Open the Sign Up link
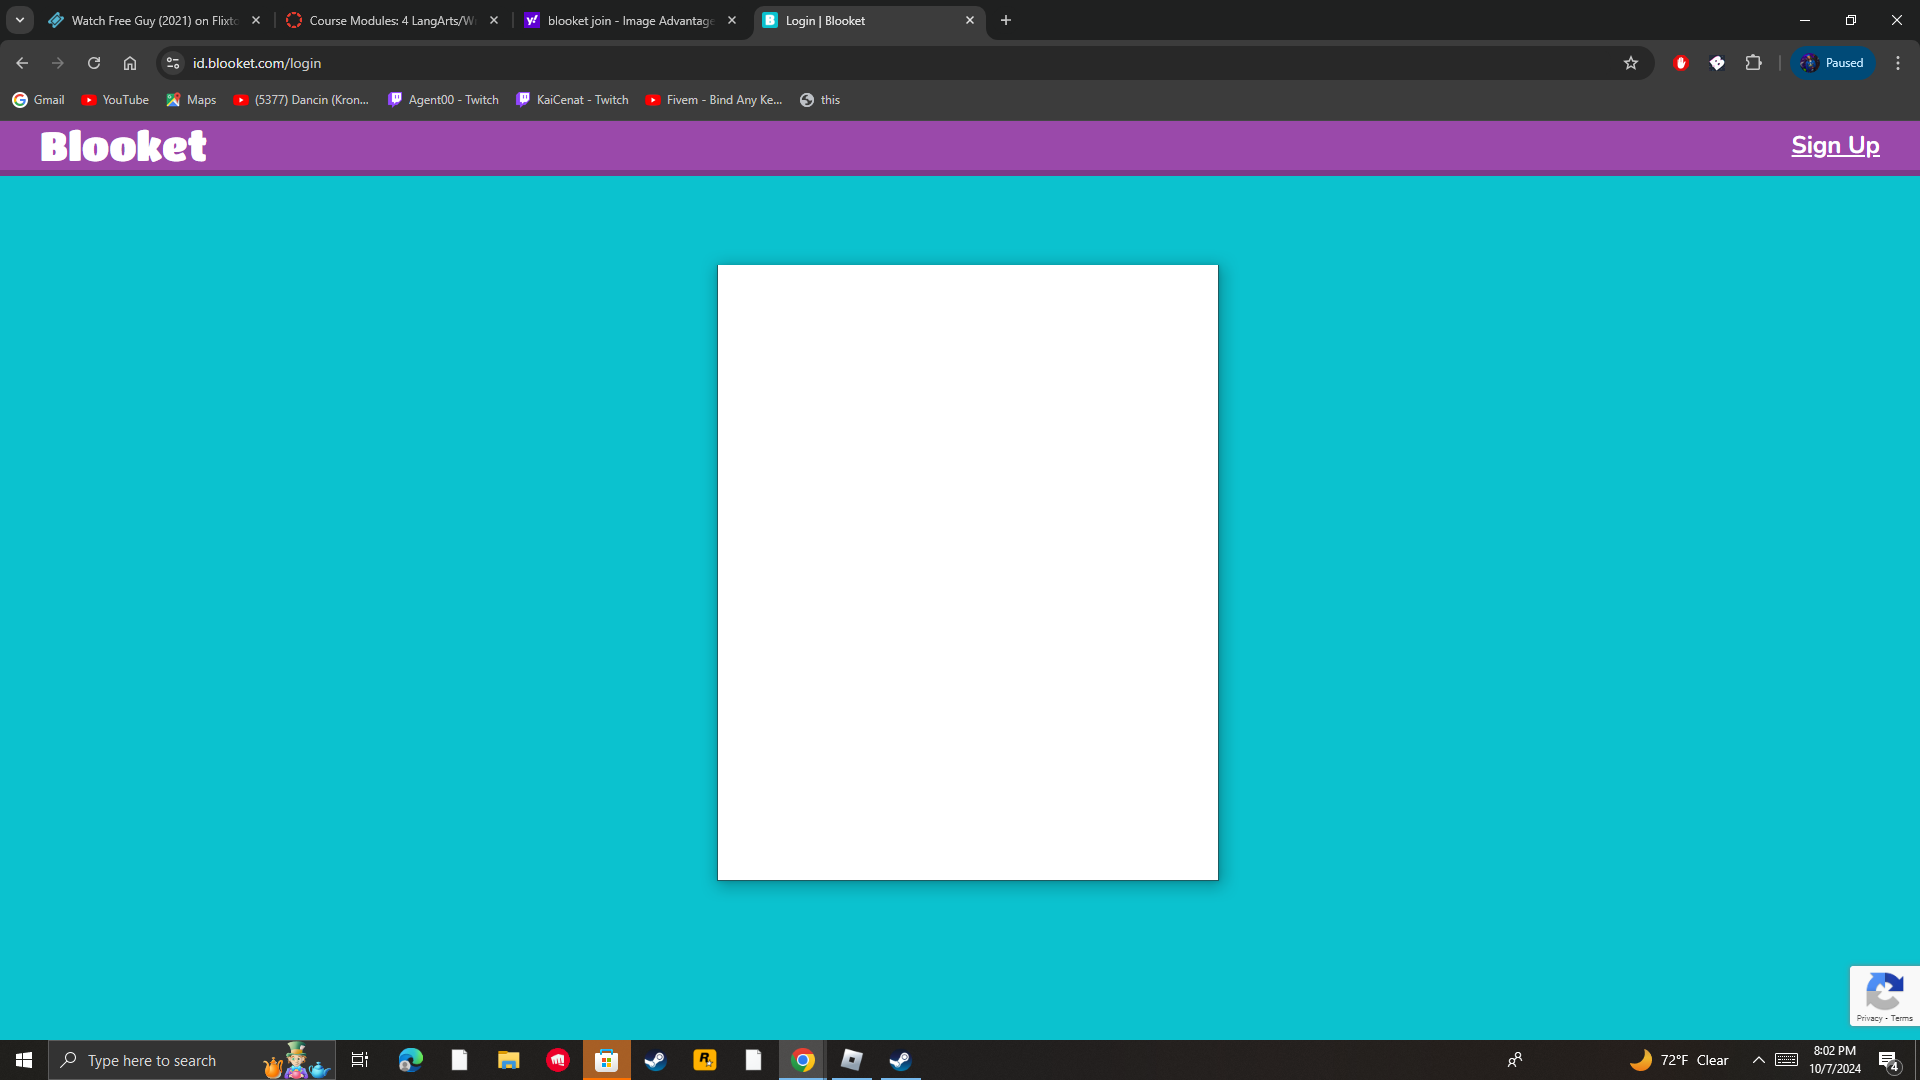This screenshot has width=1920, height=1080. tap(1835, 146)
